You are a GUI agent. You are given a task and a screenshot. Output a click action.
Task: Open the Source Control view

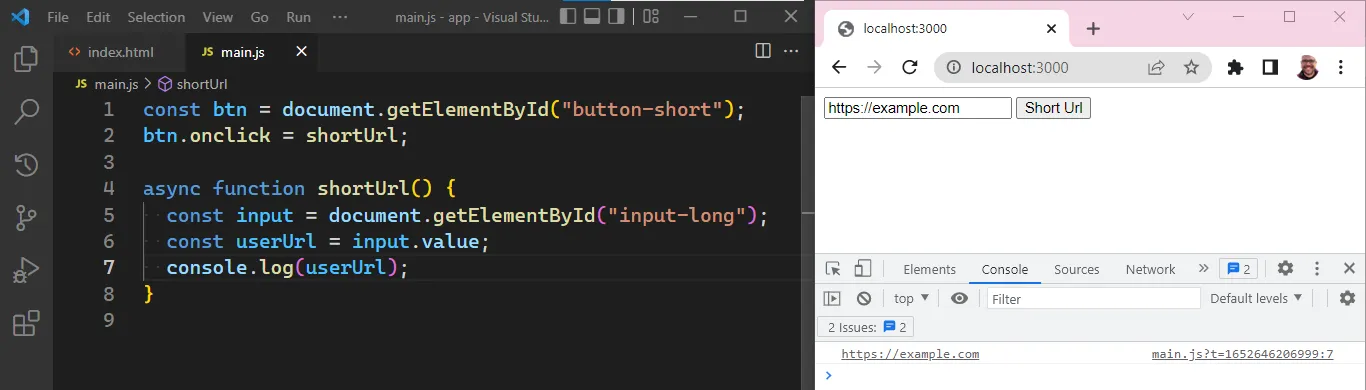[x=26, y=218]
